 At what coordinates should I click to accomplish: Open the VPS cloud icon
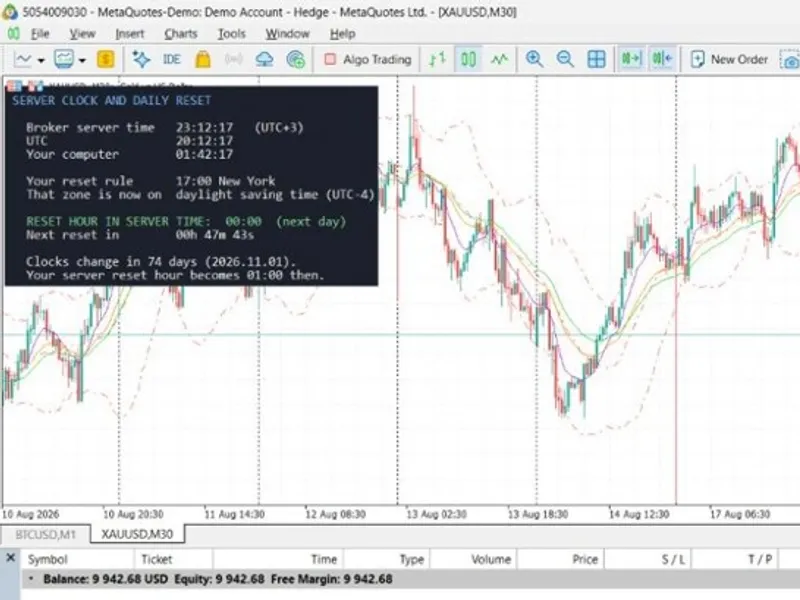pos(264,59)
